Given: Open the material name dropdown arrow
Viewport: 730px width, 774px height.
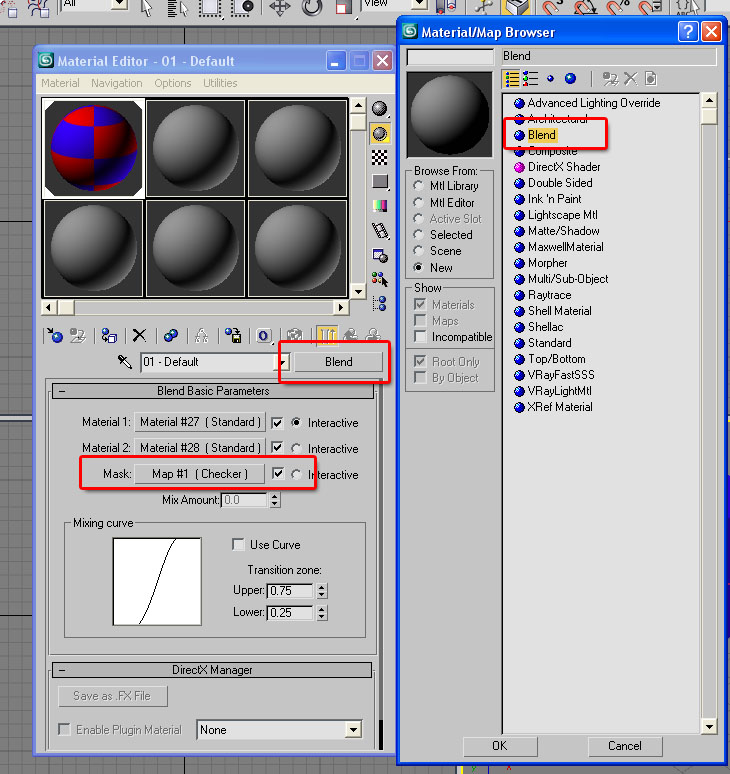Looking at the screenshot, I should [282, 362].
